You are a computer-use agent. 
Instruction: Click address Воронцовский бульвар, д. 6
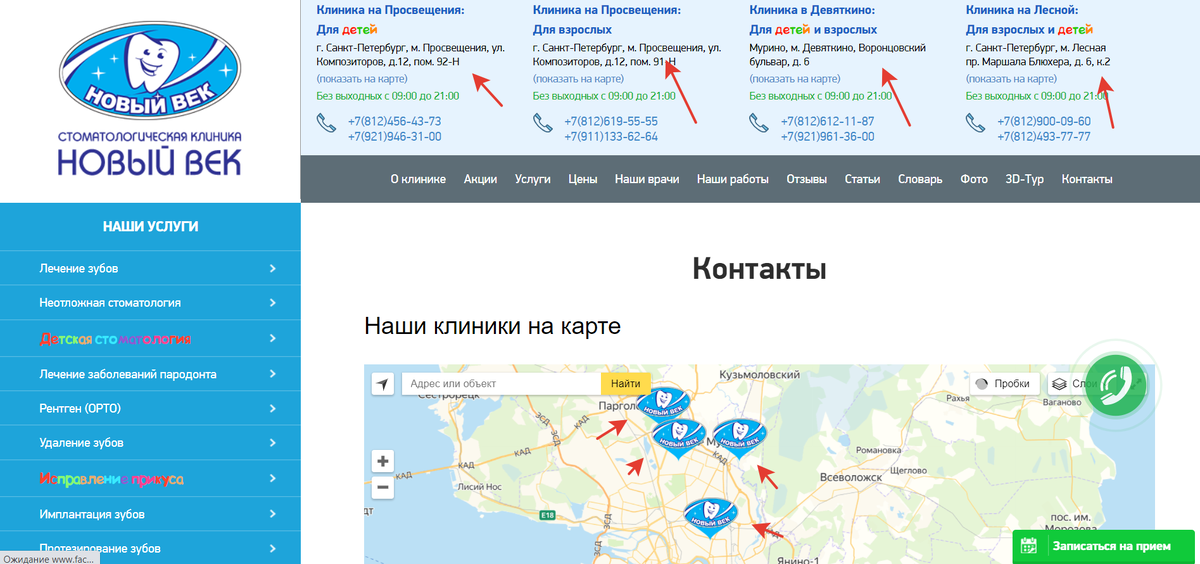point(837,54)
